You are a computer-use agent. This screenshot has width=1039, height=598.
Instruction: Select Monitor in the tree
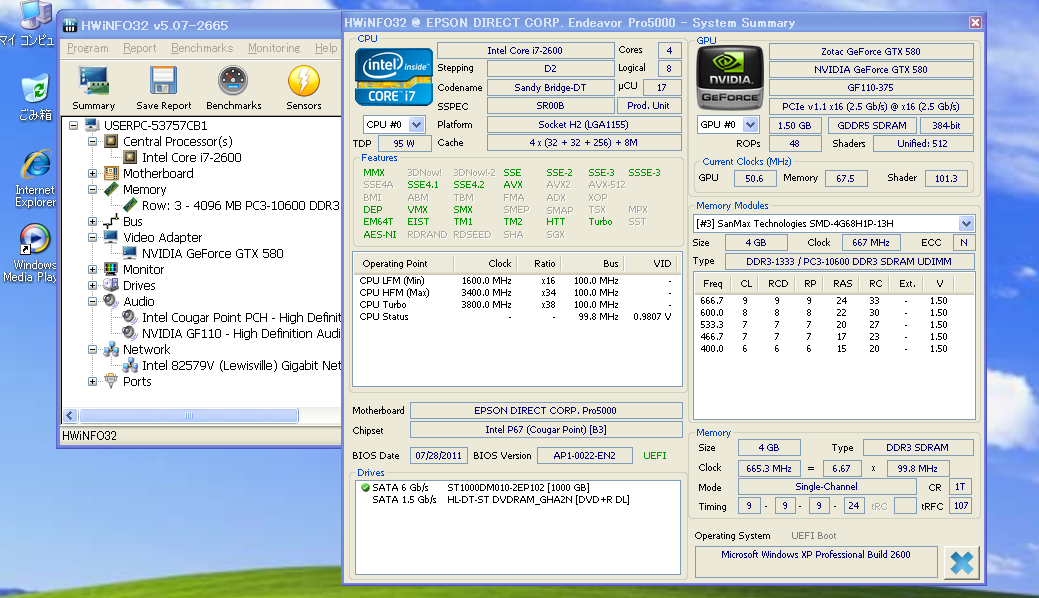click(143, 269)
